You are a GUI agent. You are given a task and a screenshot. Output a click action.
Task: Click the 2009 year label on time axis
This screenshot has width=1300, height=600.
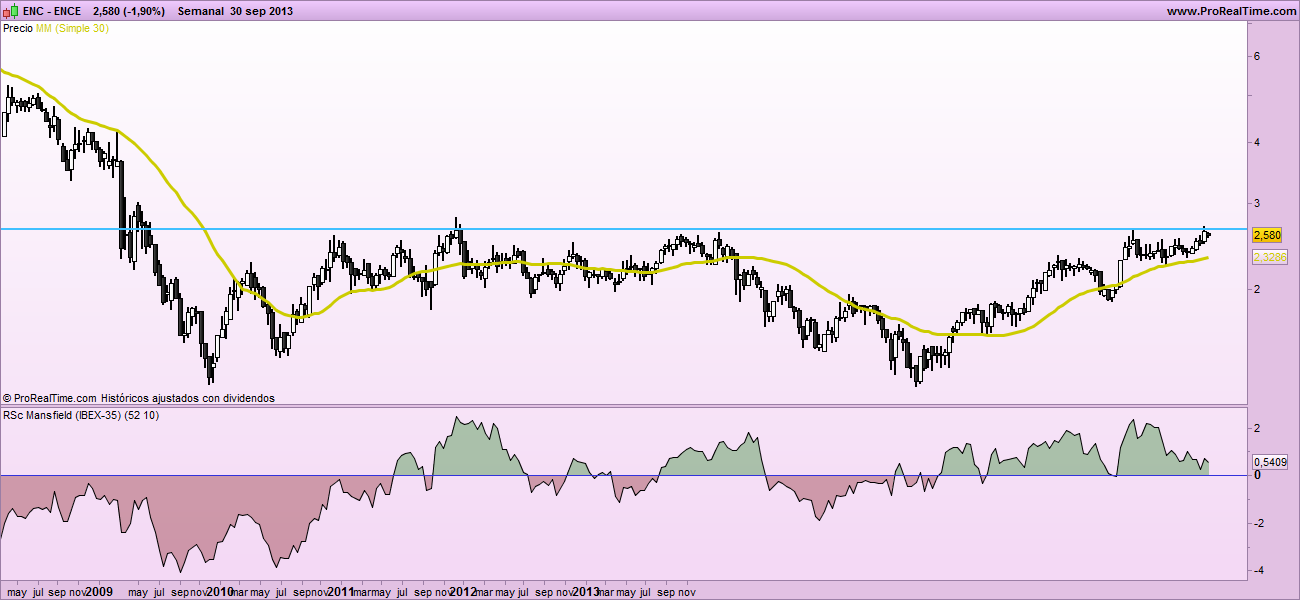(x=98, y=592)
